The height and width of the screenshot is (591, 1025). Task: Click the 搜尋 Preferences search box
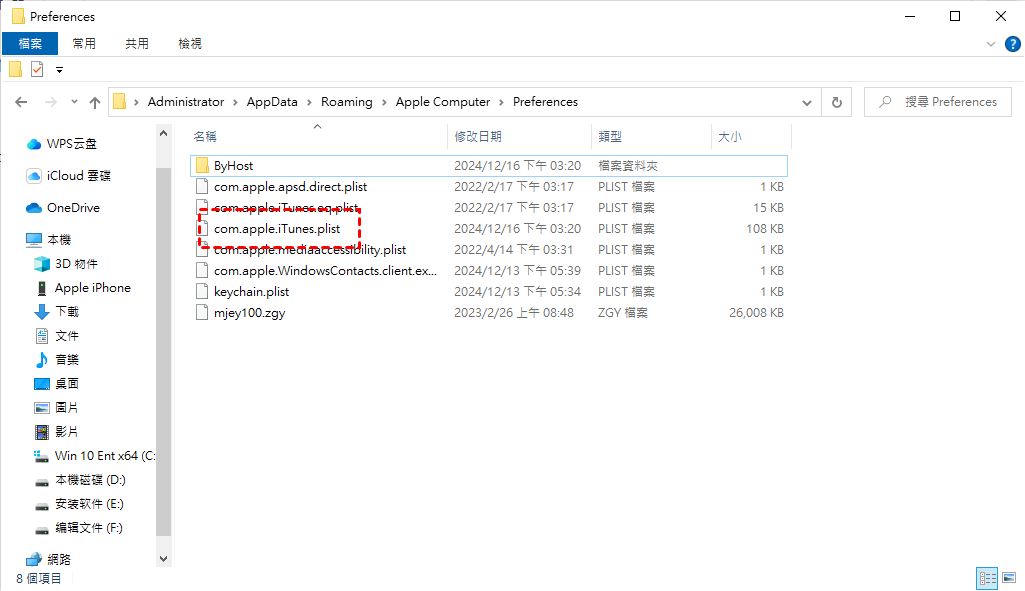point(940,102)
